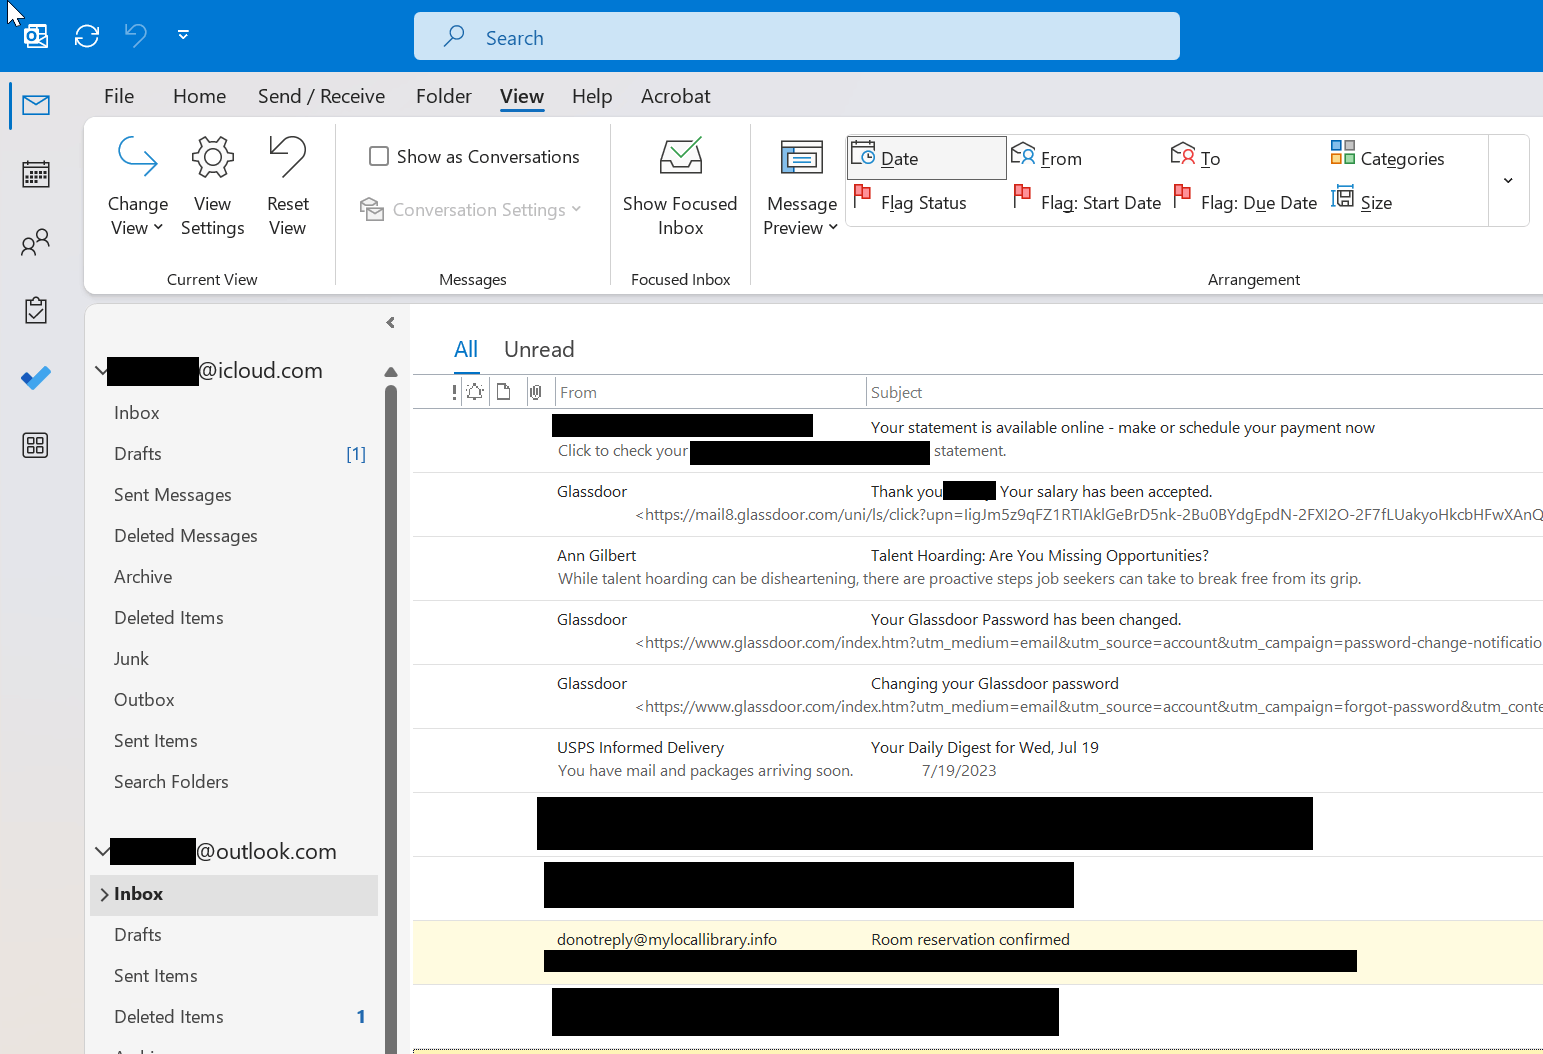Collapse the outlook.com account tree
1543x1054 pixels.
click(101, 851)
